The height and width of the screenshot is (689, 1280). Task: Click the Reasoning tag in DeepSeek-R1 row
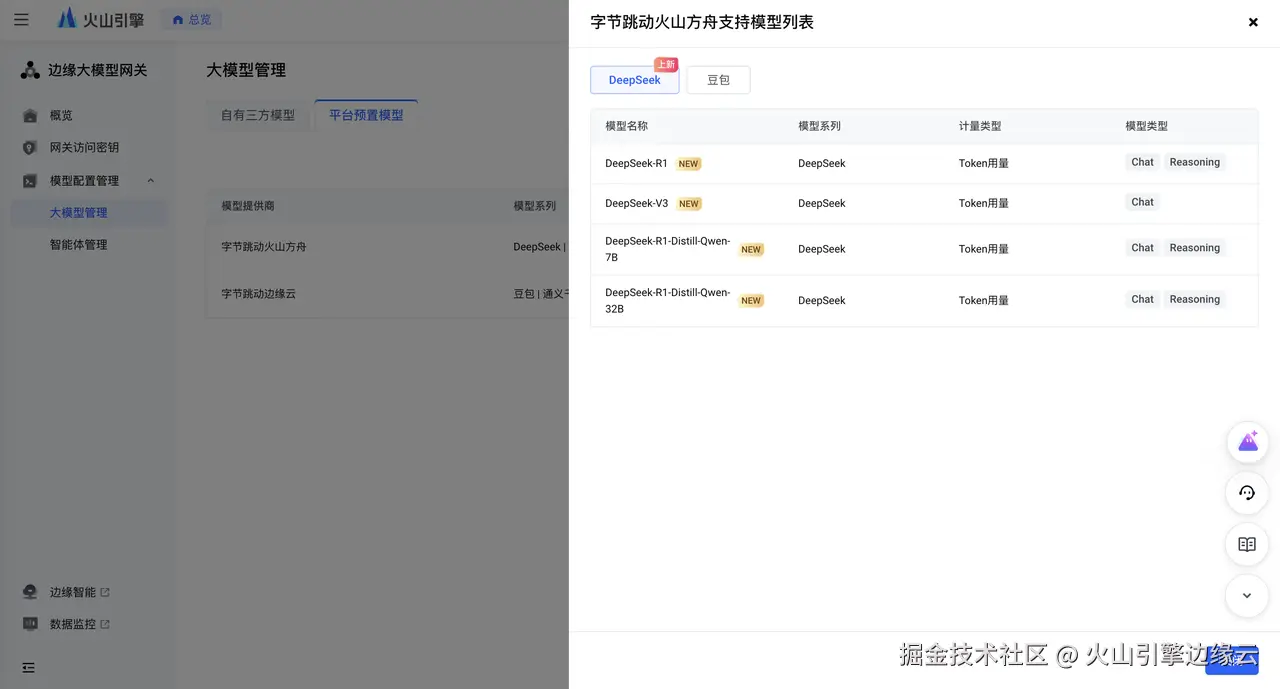click(x=1194, y=162)
